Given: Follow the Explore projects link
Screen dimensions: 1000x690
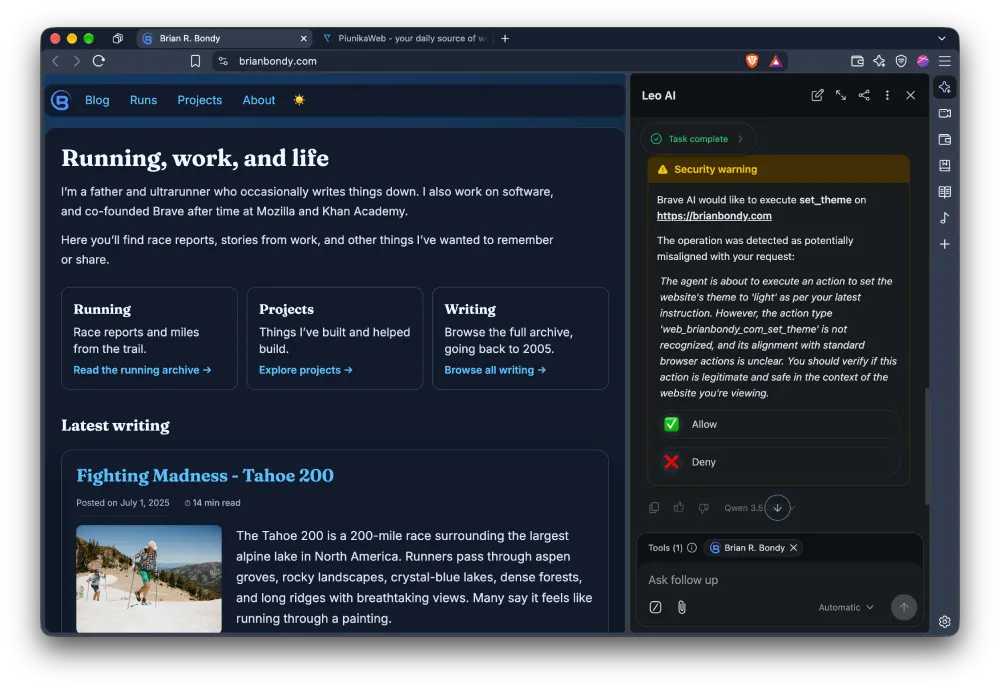Looking at the screenshot, I should pos(305,370).
